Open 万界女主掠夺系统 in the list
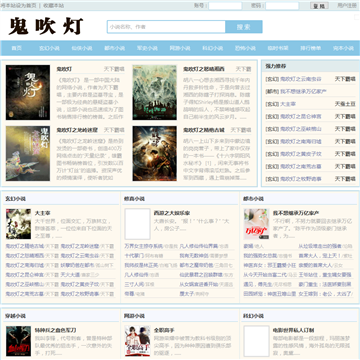The image size is (360, 360). (144, 246)
